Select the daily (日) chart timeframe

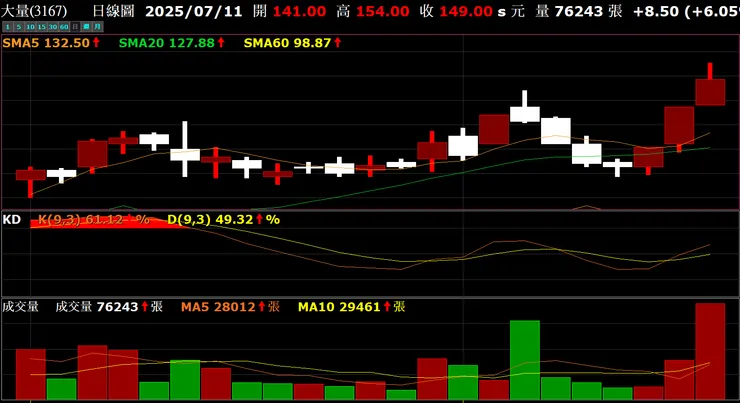pos(75,27)
